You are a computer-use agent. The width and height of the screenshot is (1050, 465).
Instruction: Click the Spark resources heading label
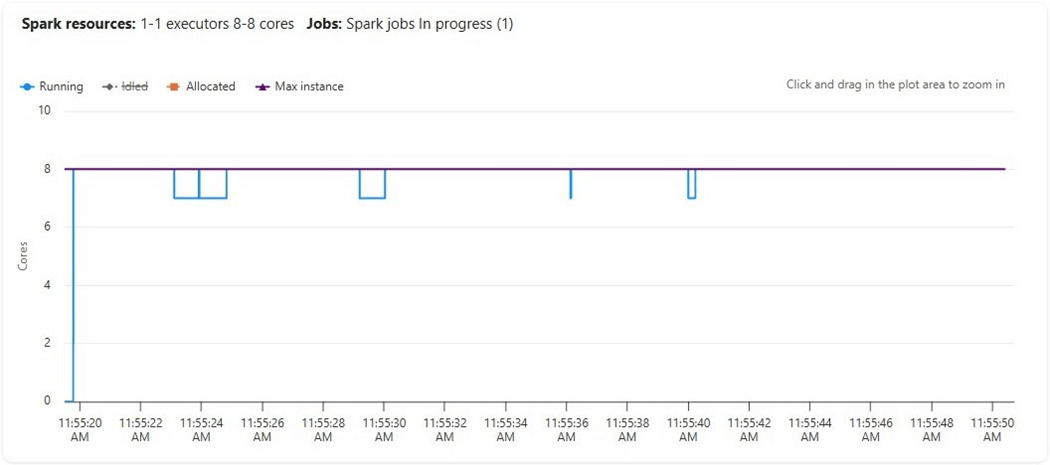[78, 24]
